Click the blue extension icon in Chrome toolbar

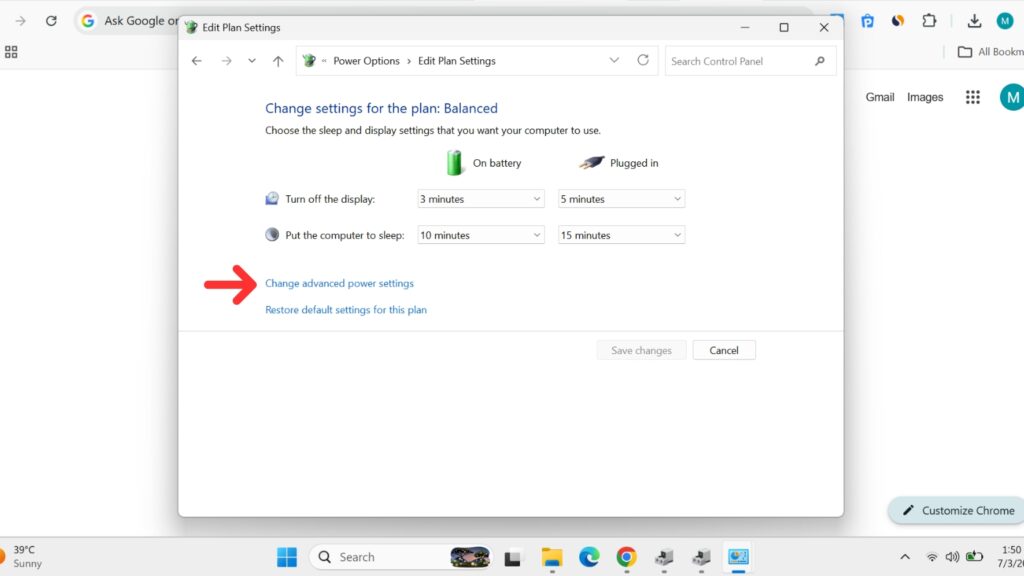coord(867,21)
